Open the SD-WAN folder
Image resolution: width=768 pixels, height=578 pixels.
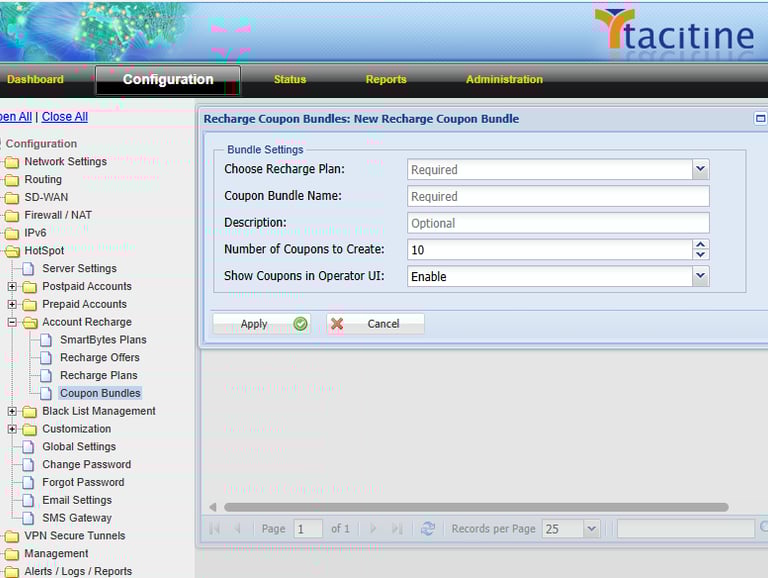pos(46,197)
